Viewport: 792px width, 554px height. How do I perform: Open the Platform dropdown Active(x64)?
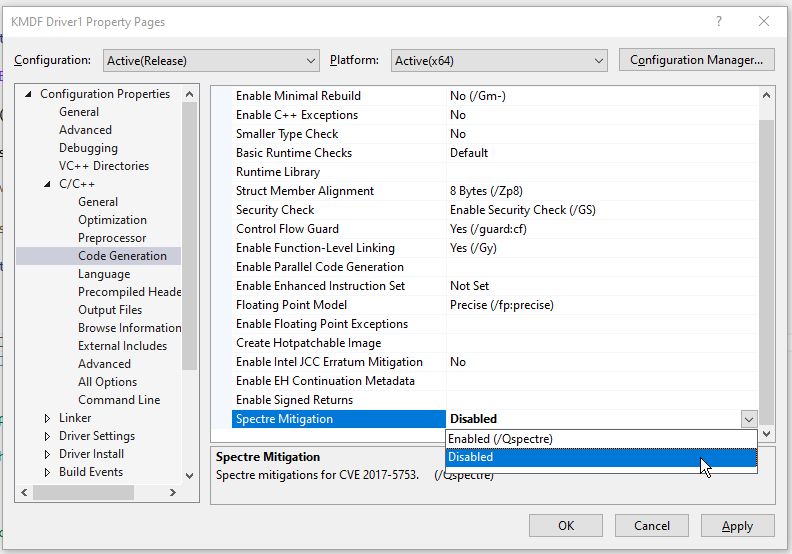pos(499,61)
